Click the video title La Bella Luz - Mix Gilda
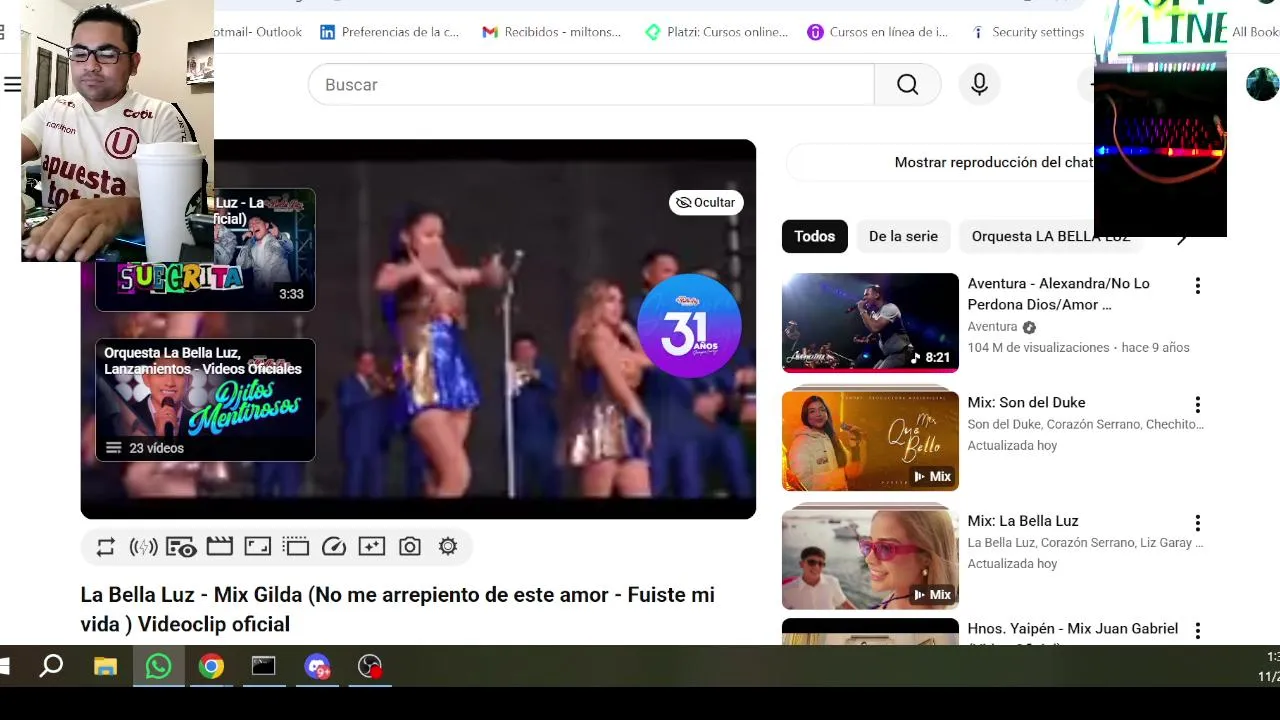1280x720 pixels. pos(397,609)
